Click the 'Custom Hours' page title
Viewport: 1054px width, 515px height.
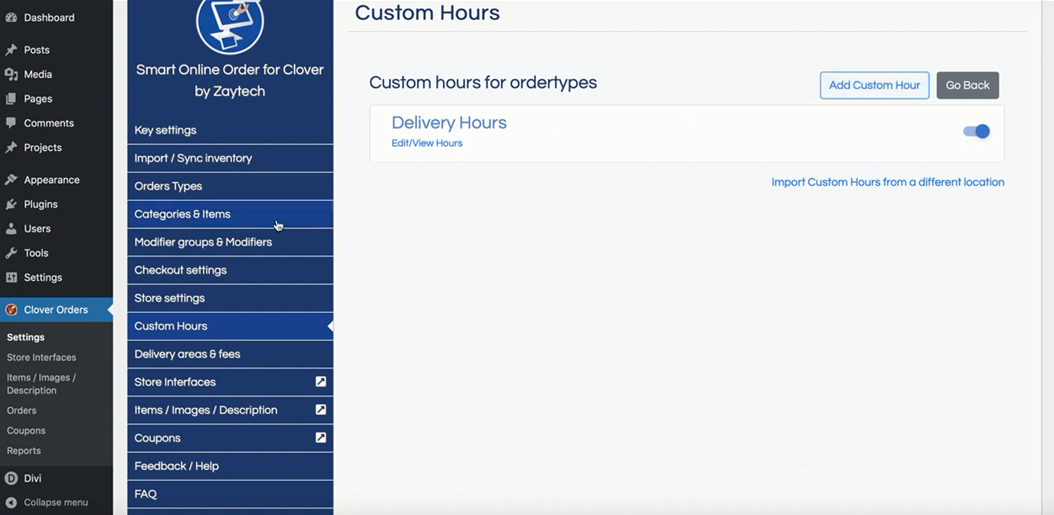[428, 13]
